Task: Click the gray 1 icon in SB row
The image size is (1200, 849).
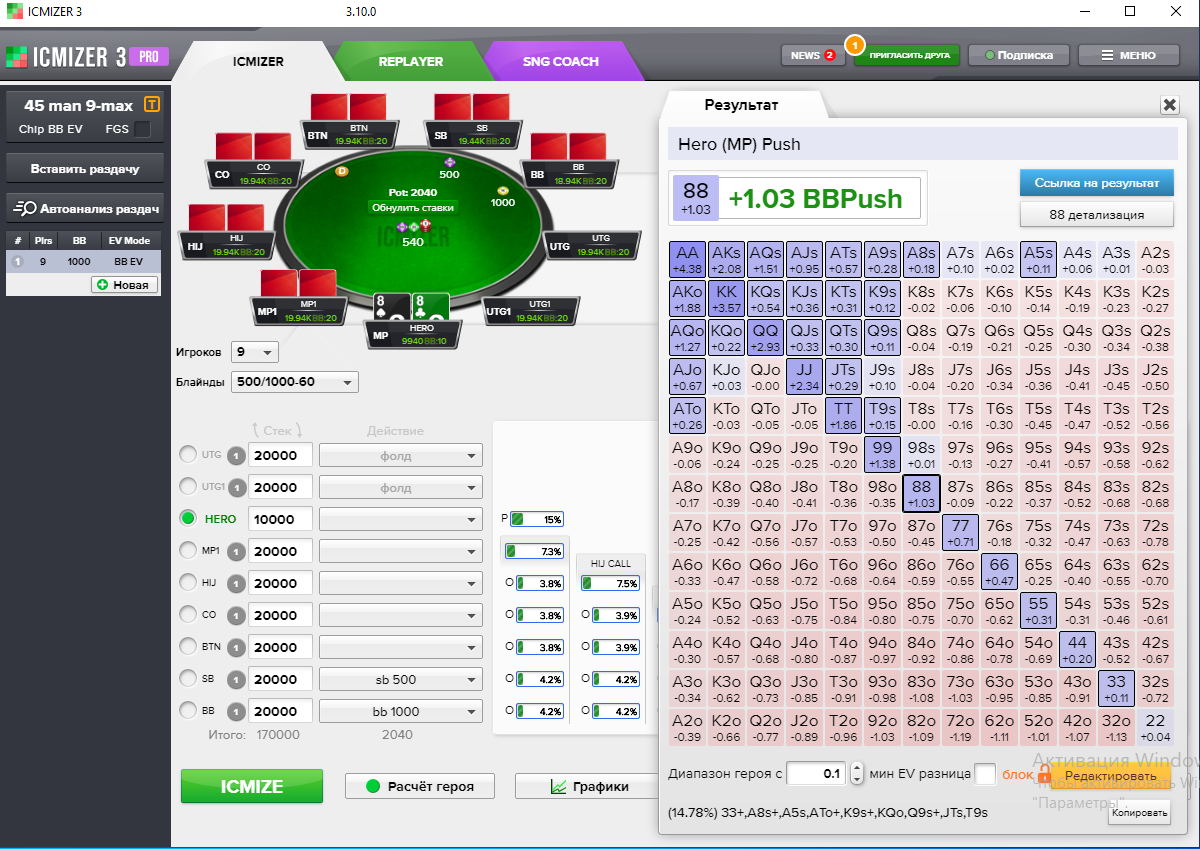Action: (236, 679)
